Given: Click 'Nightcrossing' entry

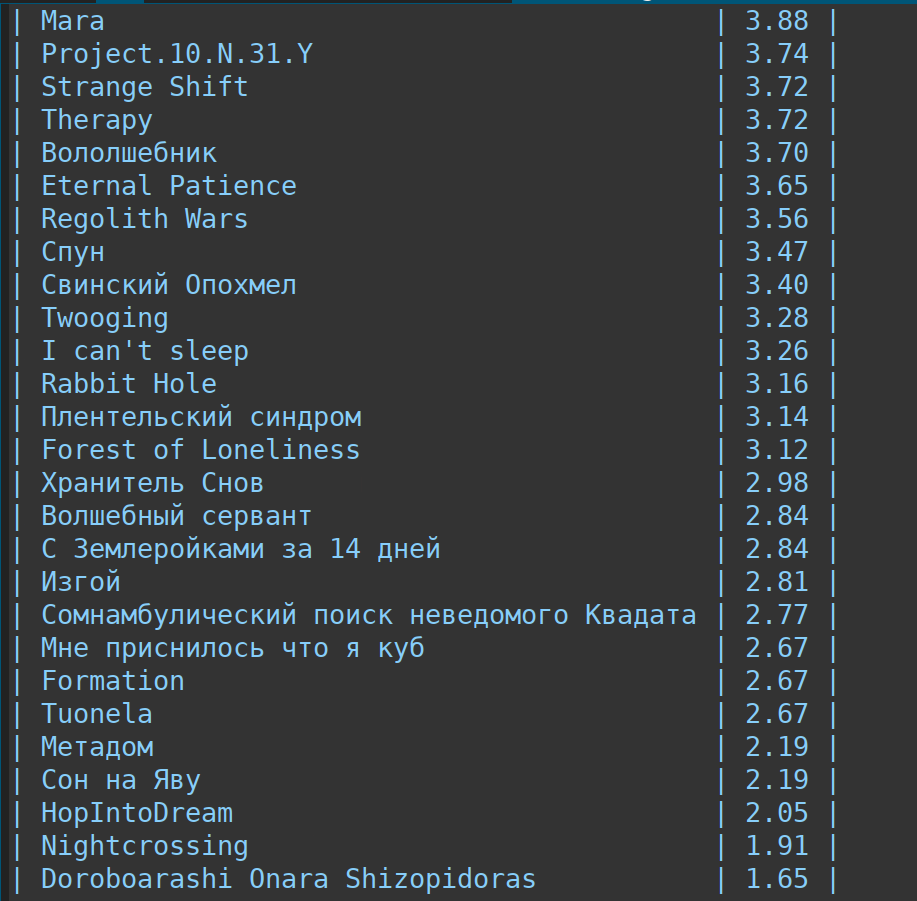Looking at the screenshot, I should 144,847.
